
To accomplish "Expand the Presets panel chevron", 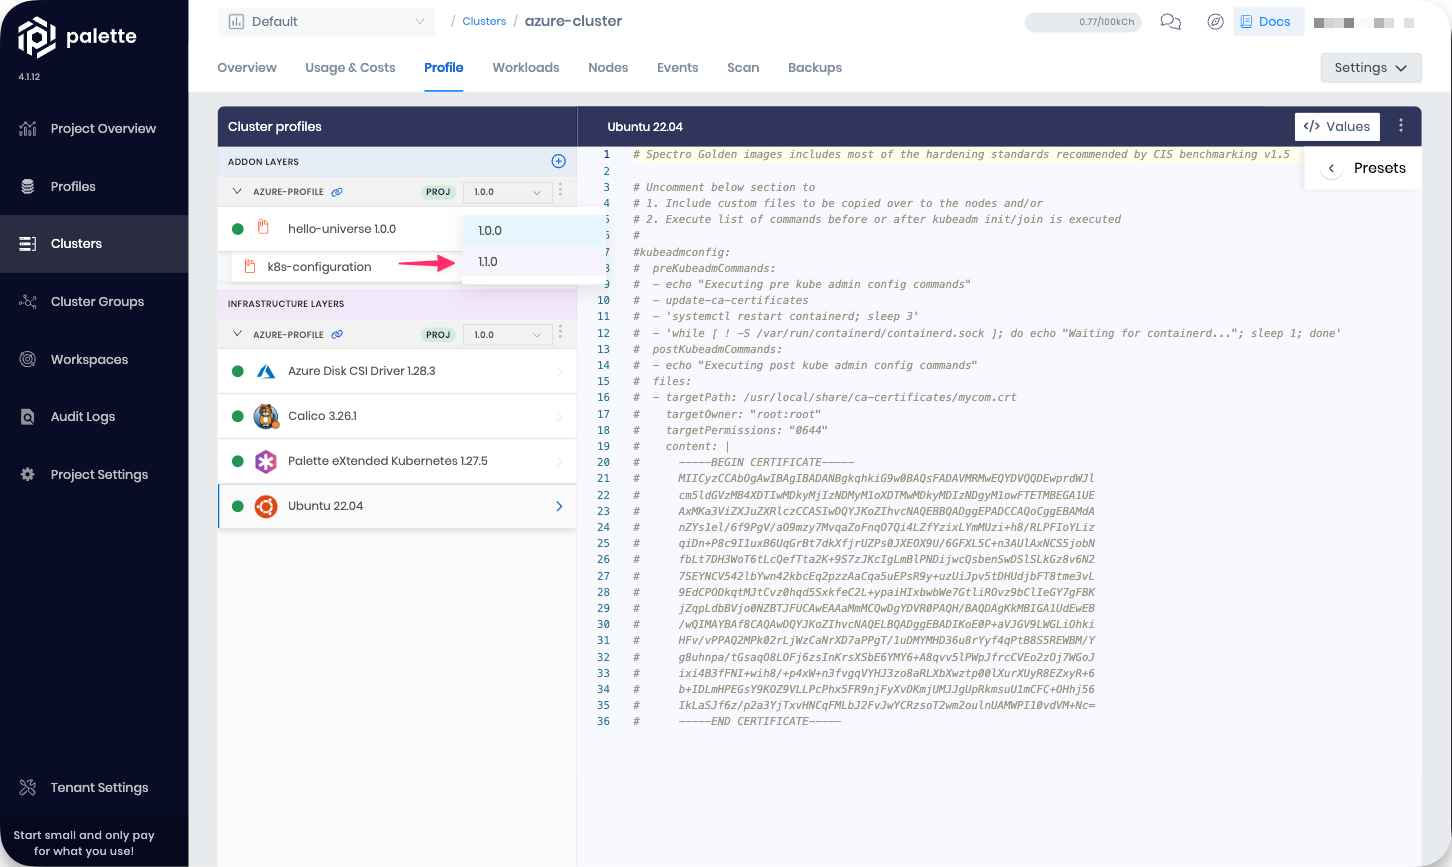I will click(1331, 169).
